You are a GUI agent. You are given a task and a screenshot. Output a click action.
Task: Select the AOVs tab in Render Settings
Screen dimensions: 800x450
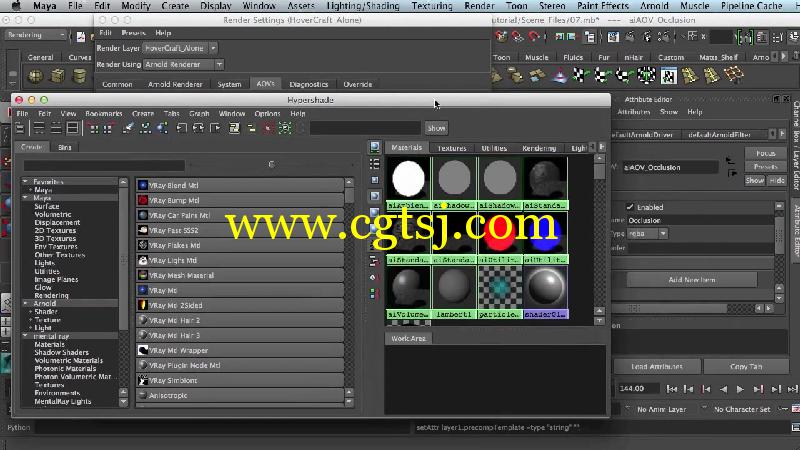(265, 84)
